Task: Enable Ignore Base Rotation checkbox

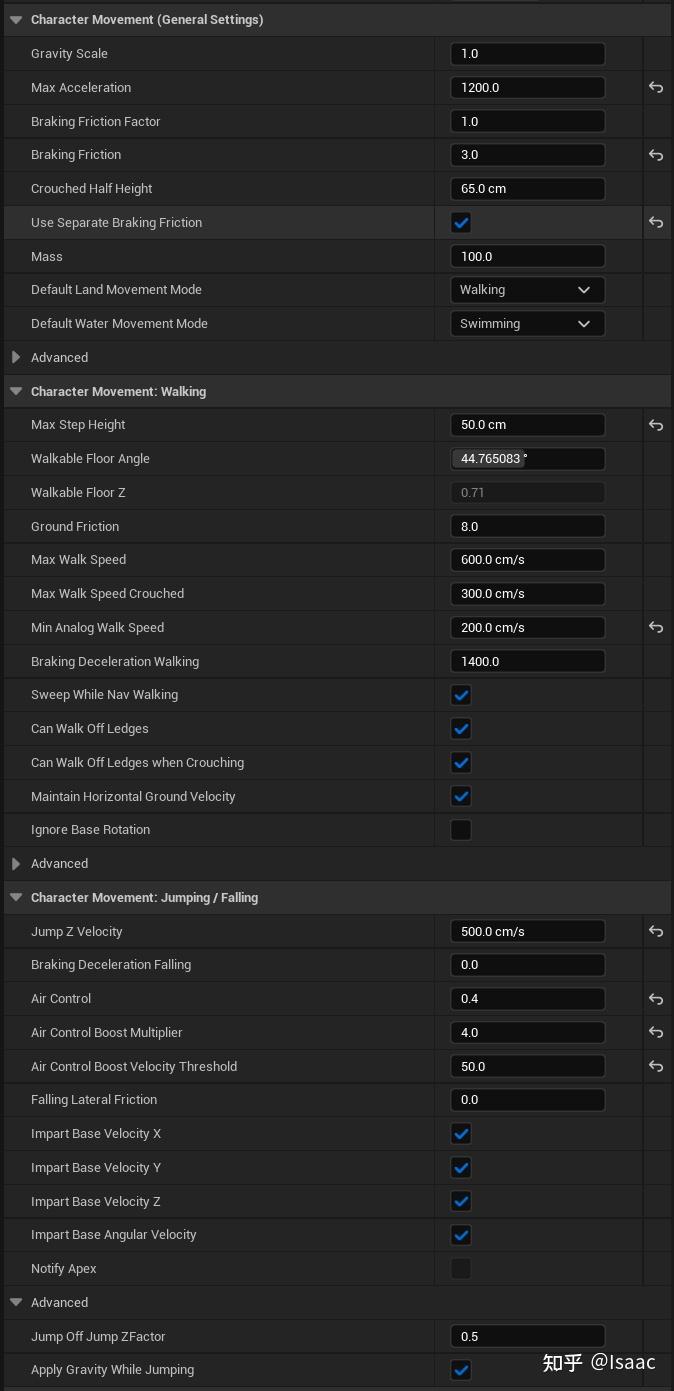Action: (x=461, y=830)
